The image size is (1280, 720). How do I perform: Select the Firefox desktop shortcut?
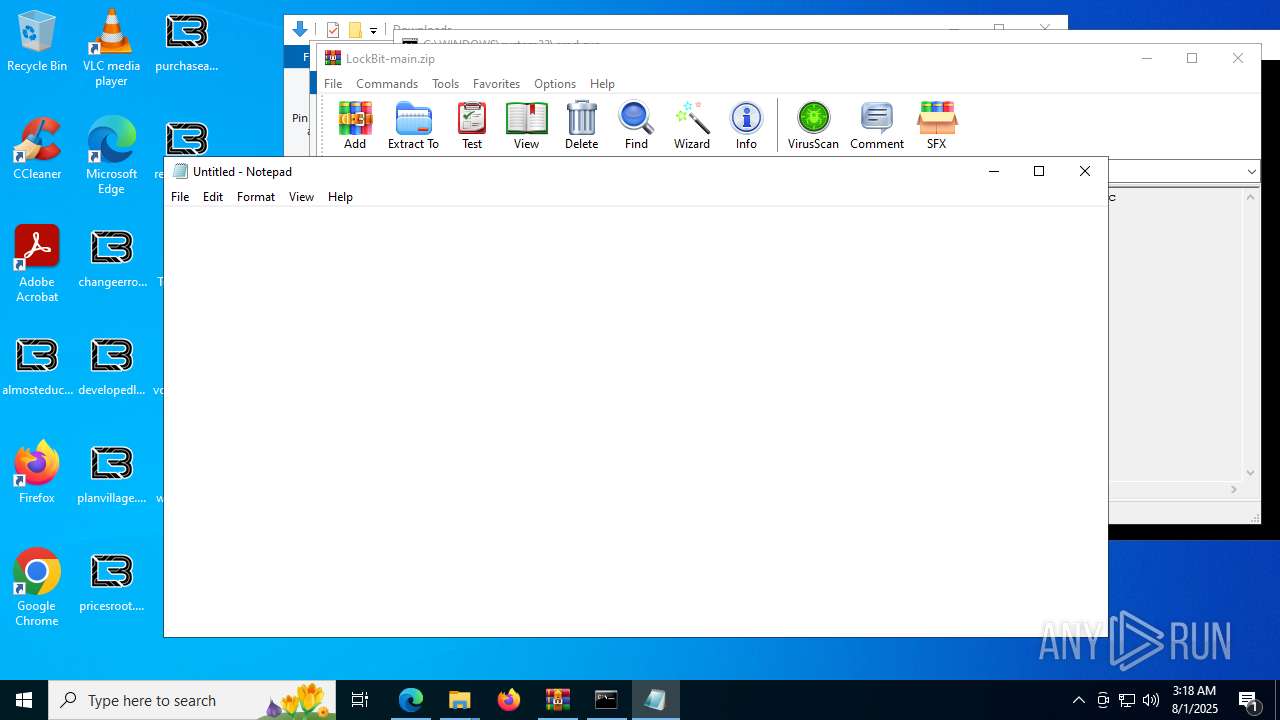click(x=37, y=473)
